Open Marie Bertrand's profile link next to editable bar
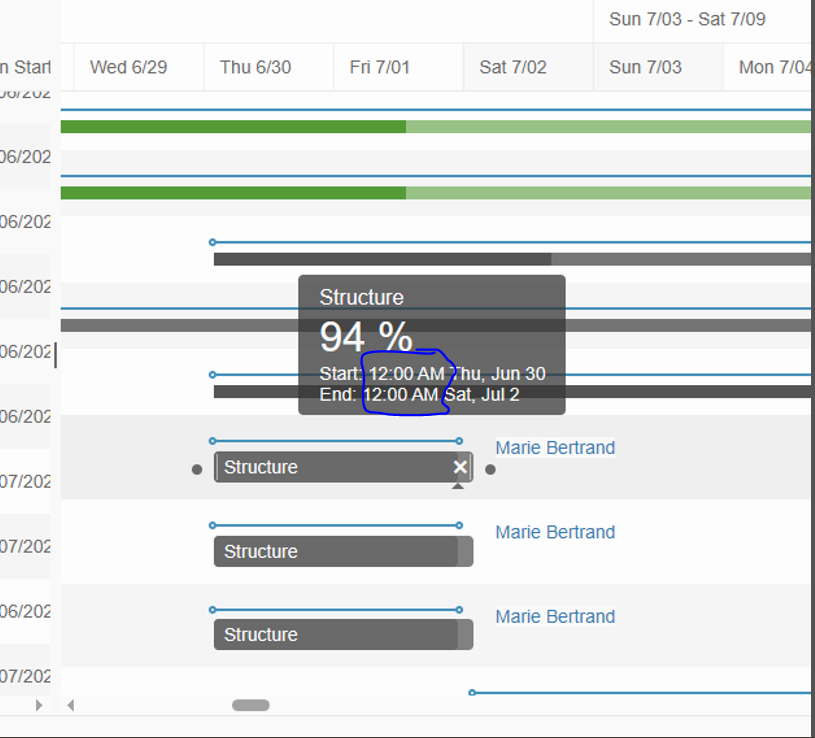Screen dimensions: 815x738 pos(555,447)
